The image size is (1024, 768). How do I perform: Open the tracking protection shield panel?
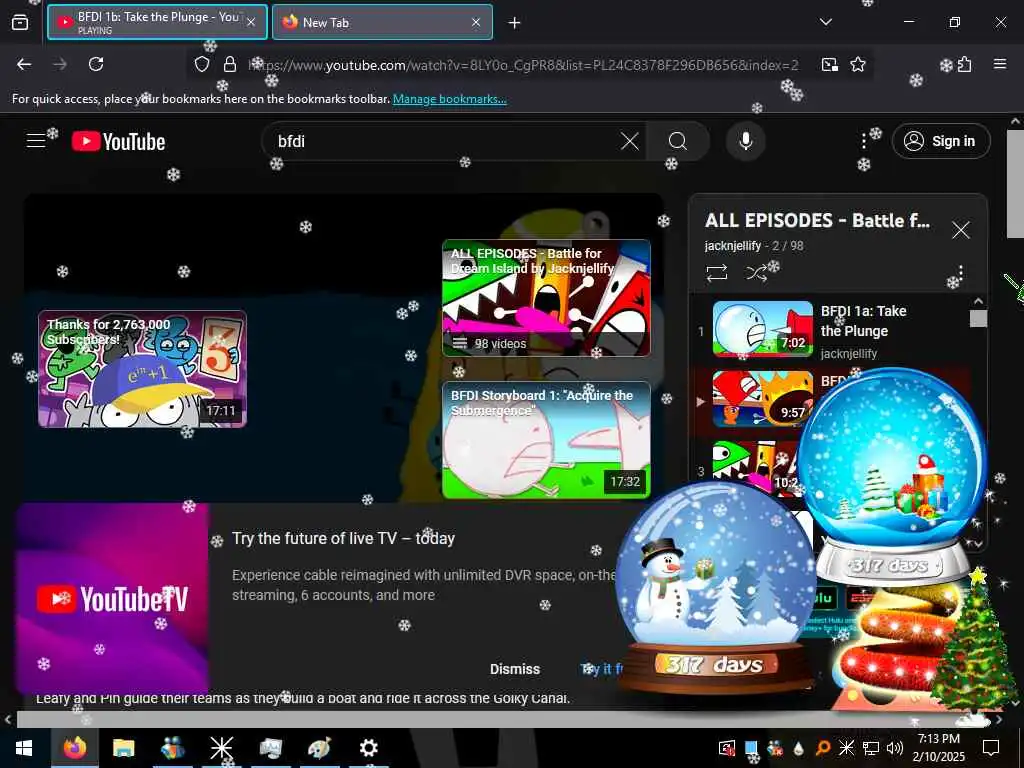tap(202, 64)
